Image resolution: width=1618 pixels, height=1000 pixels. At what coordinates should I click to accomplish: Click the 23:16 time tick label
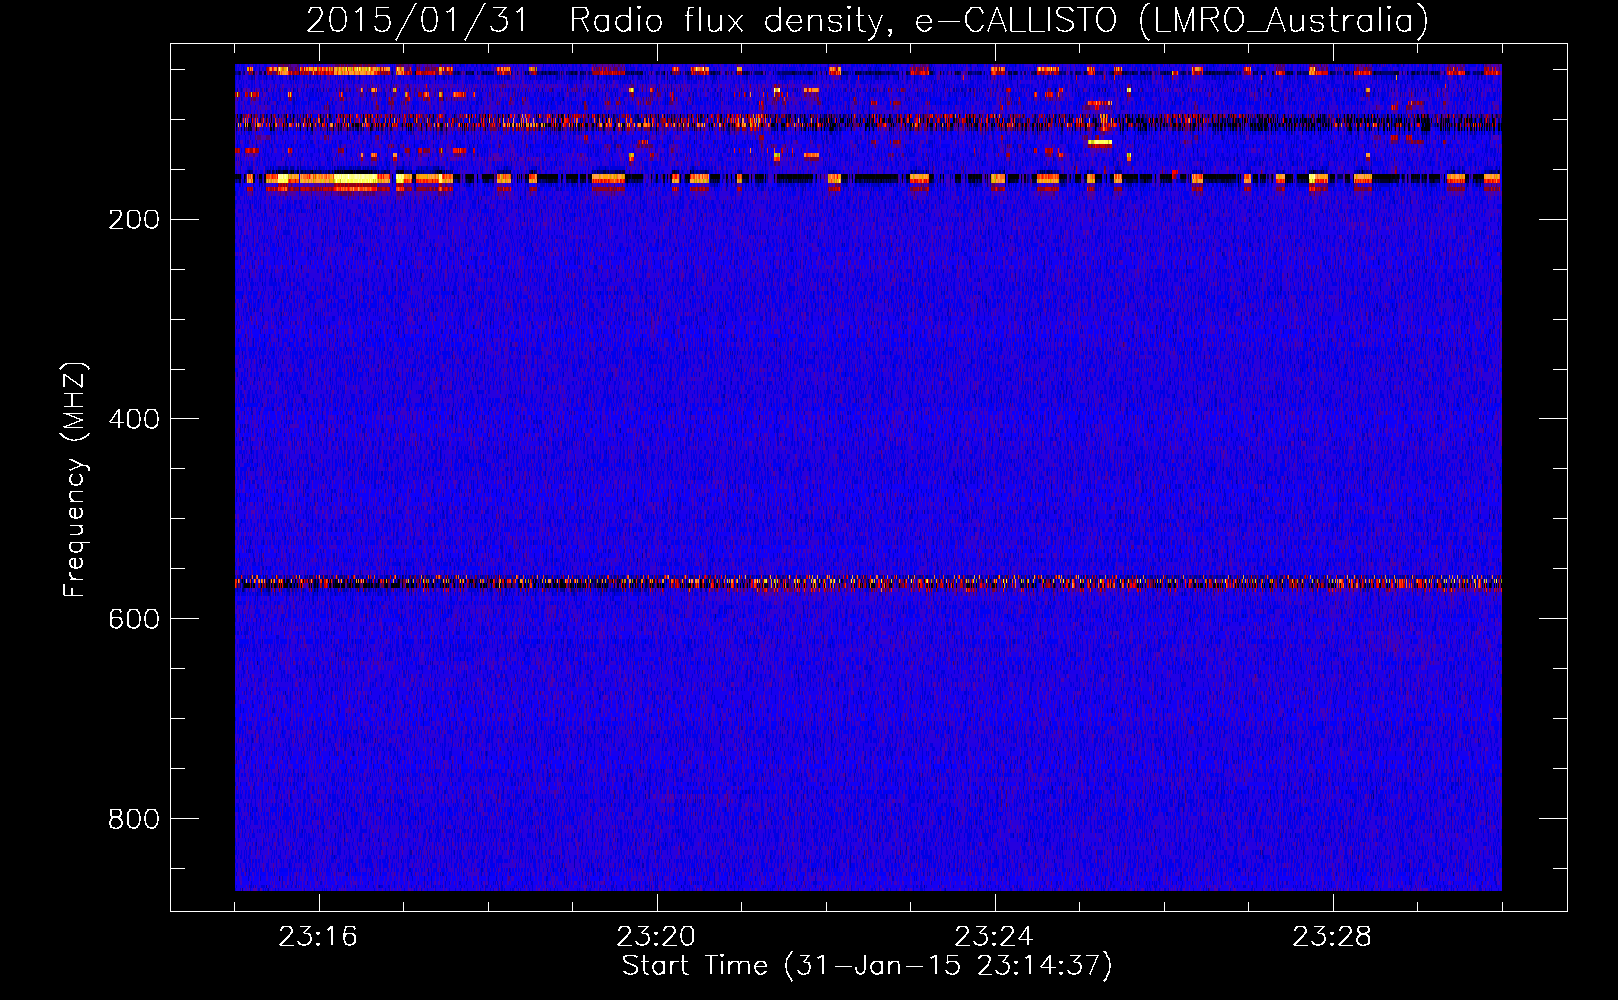(x=318, y=937)
